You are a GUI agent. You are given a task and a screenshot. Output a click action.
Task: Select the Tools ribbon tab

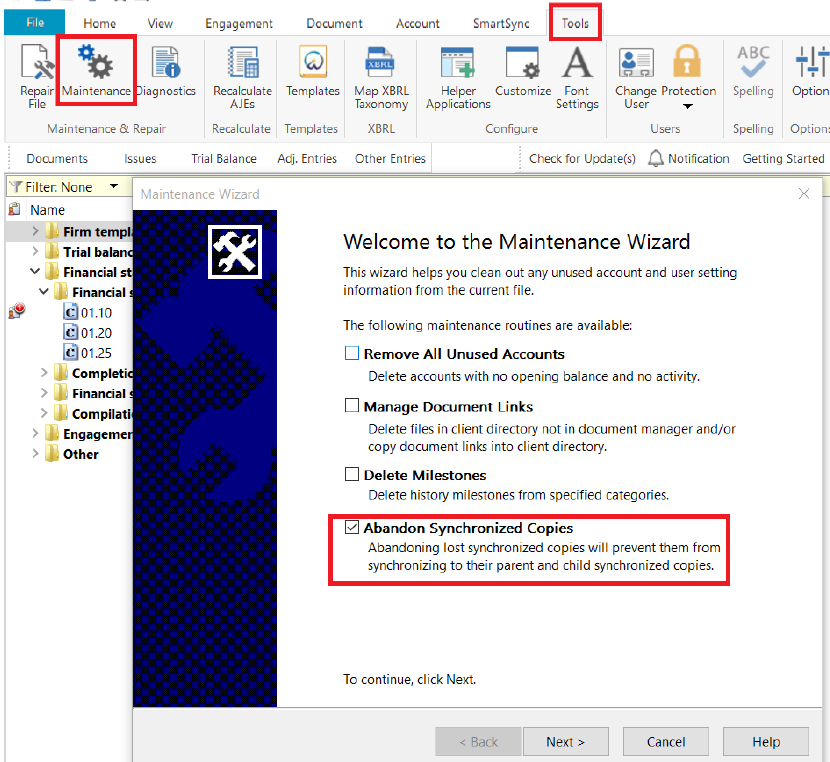click(x=575, y=23)
